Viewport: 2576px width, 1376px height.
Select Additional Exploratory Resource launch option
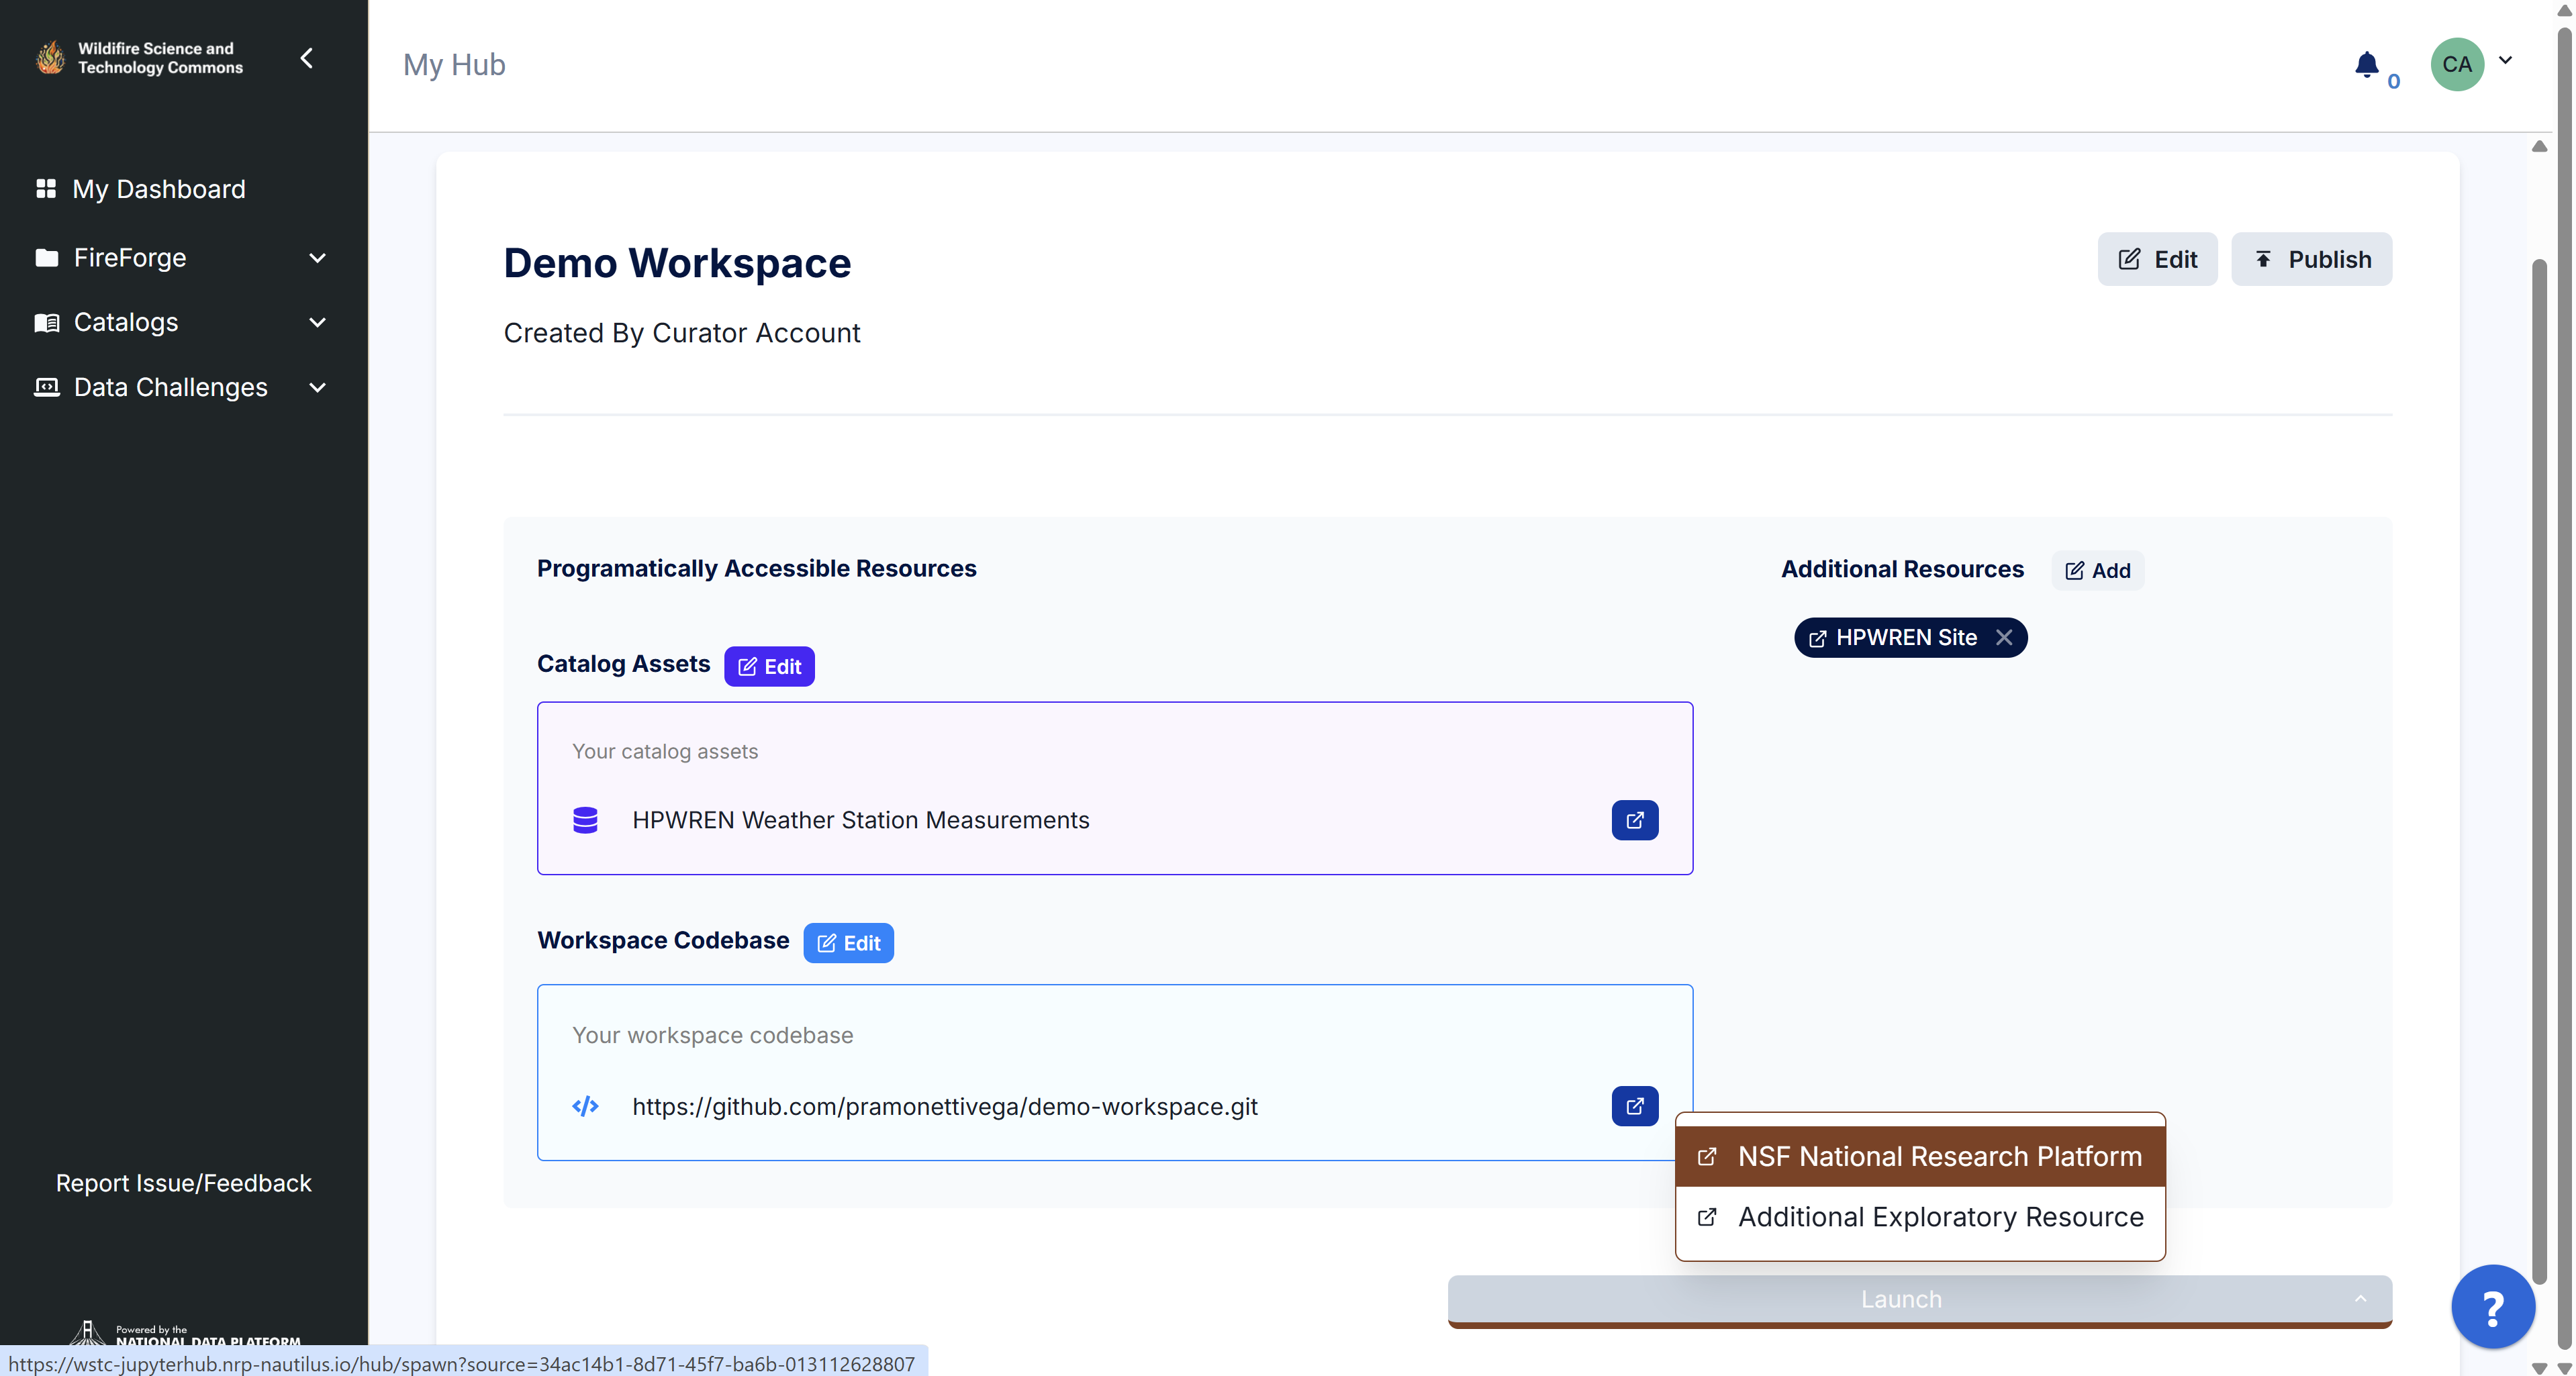pos(1920,1217)
